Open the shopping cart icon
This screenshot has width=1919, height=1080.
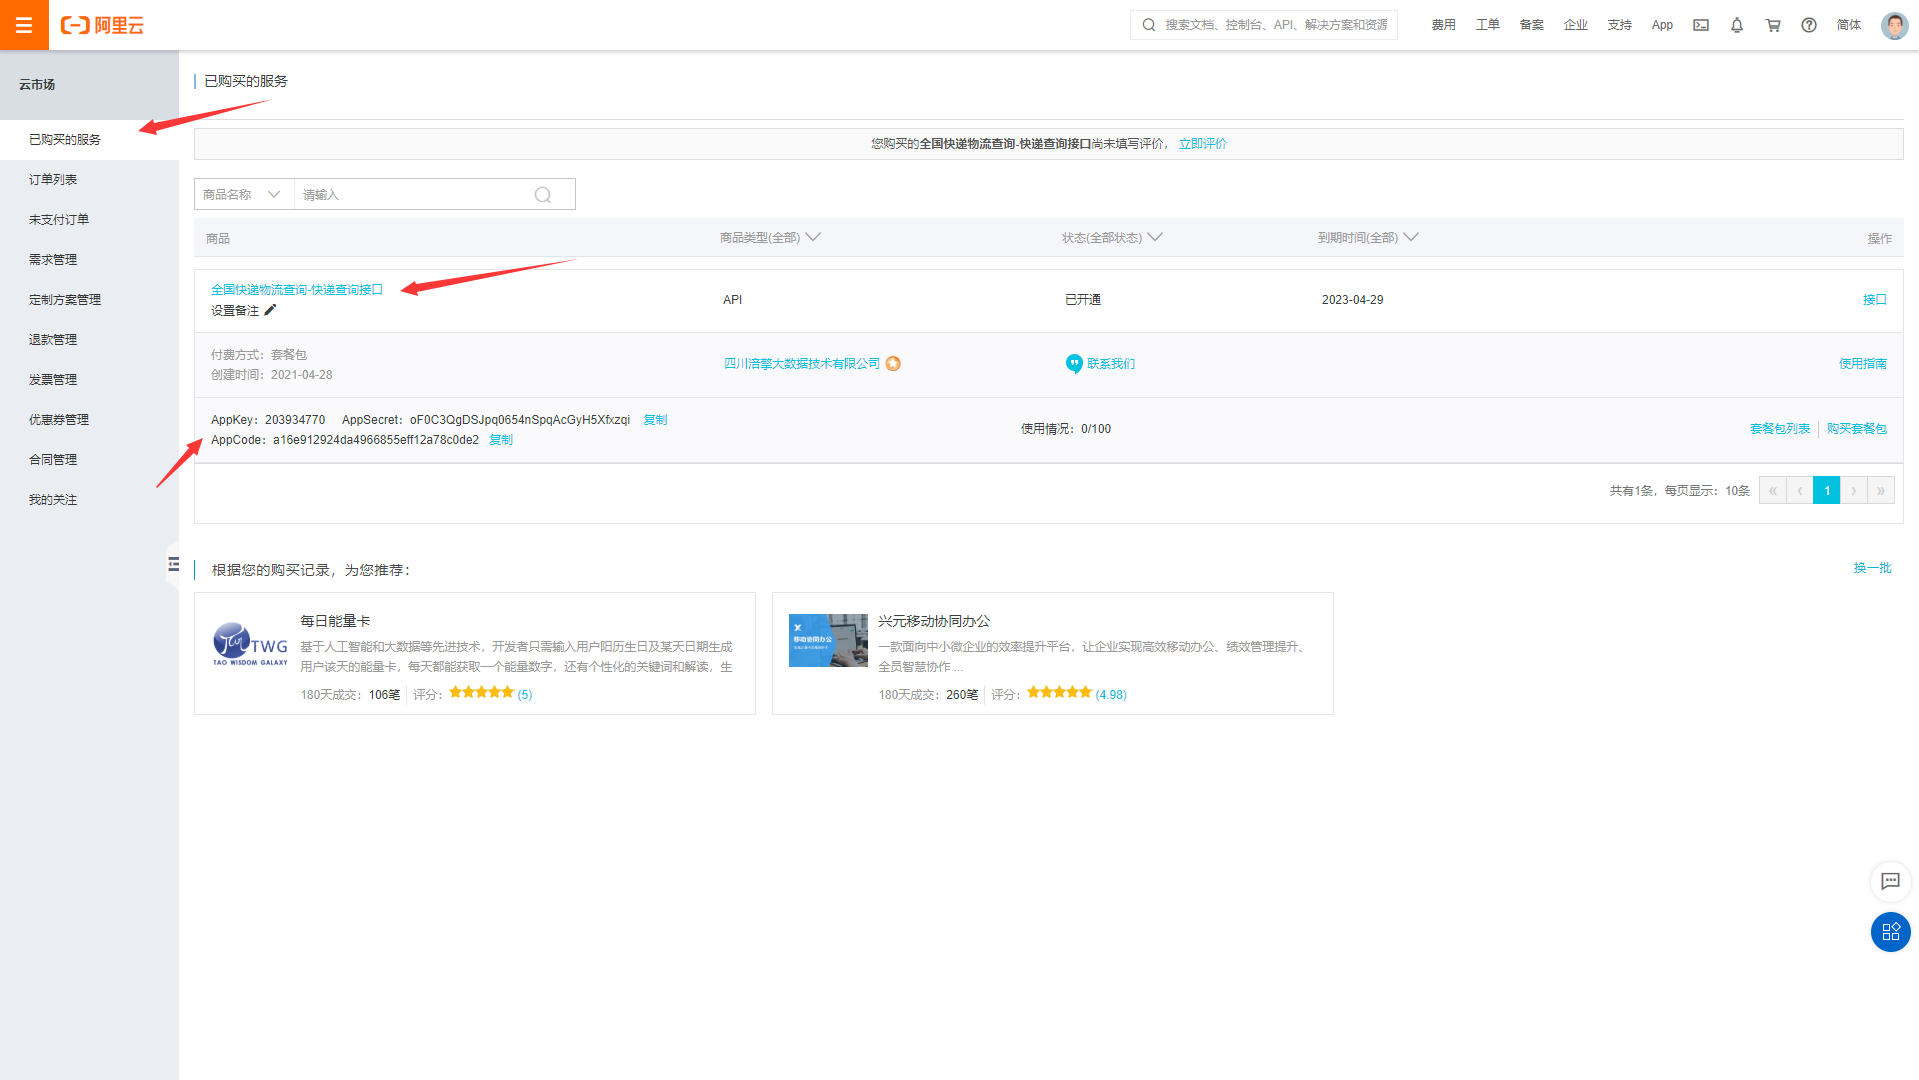click(x=1773, y=25)
